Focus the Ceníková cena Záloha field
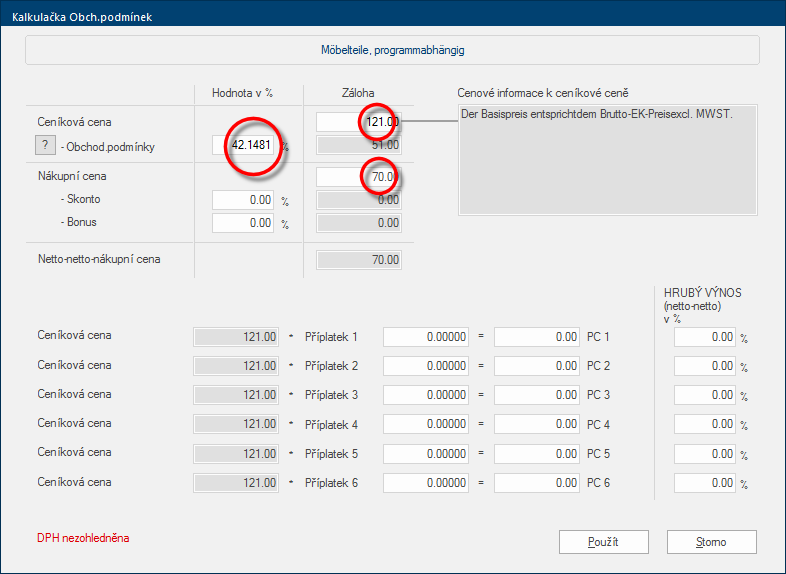This screenshot has height=574, width=786. coord(359,122)
